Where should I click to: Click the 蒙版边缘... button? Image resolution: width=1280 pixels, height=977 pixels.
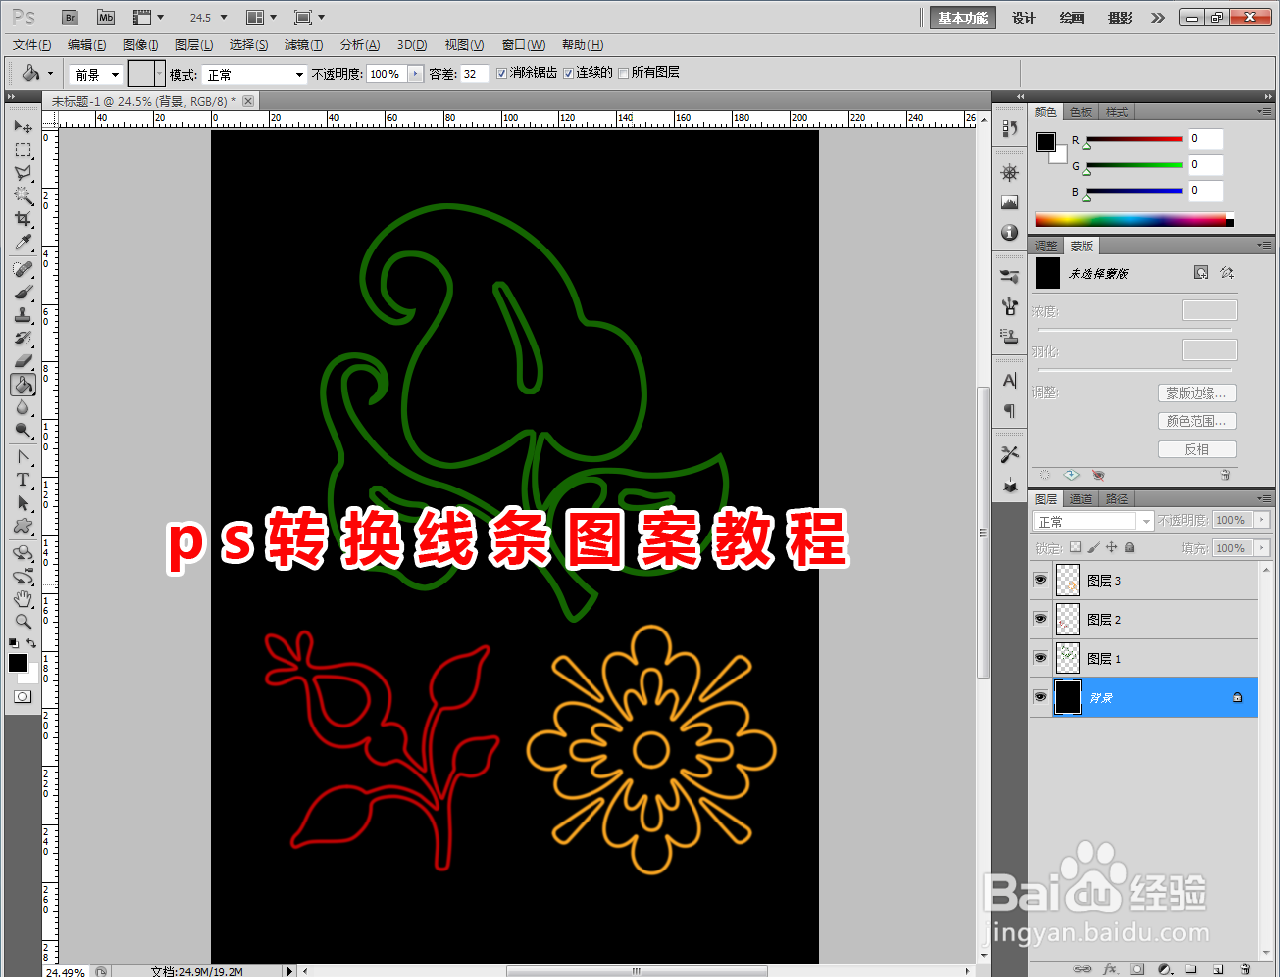coord(1197,393)
